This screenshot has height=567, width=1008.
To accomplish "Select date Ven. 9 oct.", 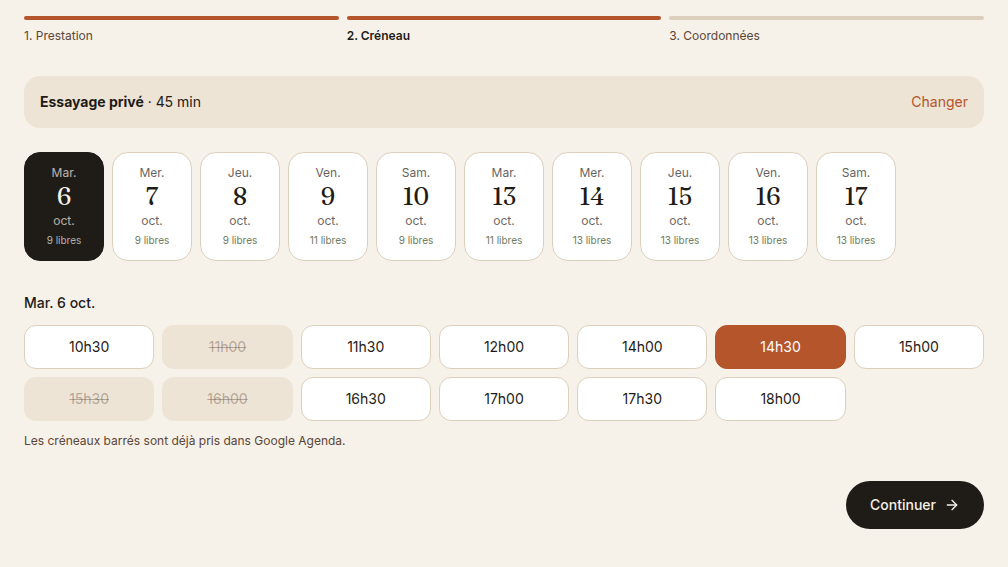I will click(328, 206).
